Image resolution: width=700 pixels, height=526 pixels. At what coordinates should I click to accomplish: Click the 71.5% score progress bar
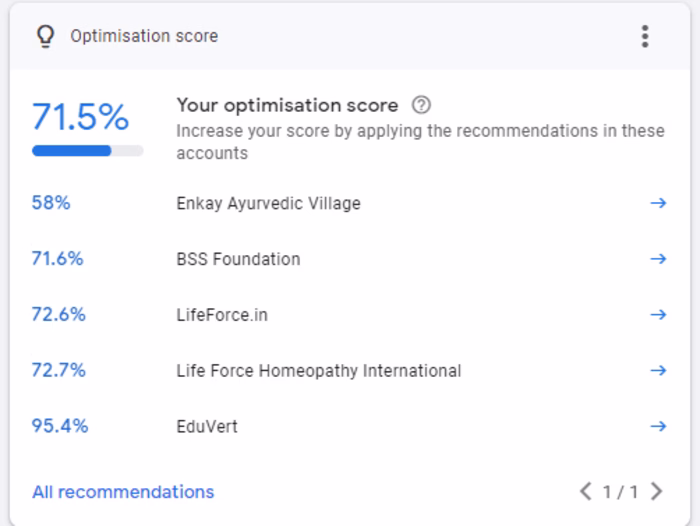(87, 151)
